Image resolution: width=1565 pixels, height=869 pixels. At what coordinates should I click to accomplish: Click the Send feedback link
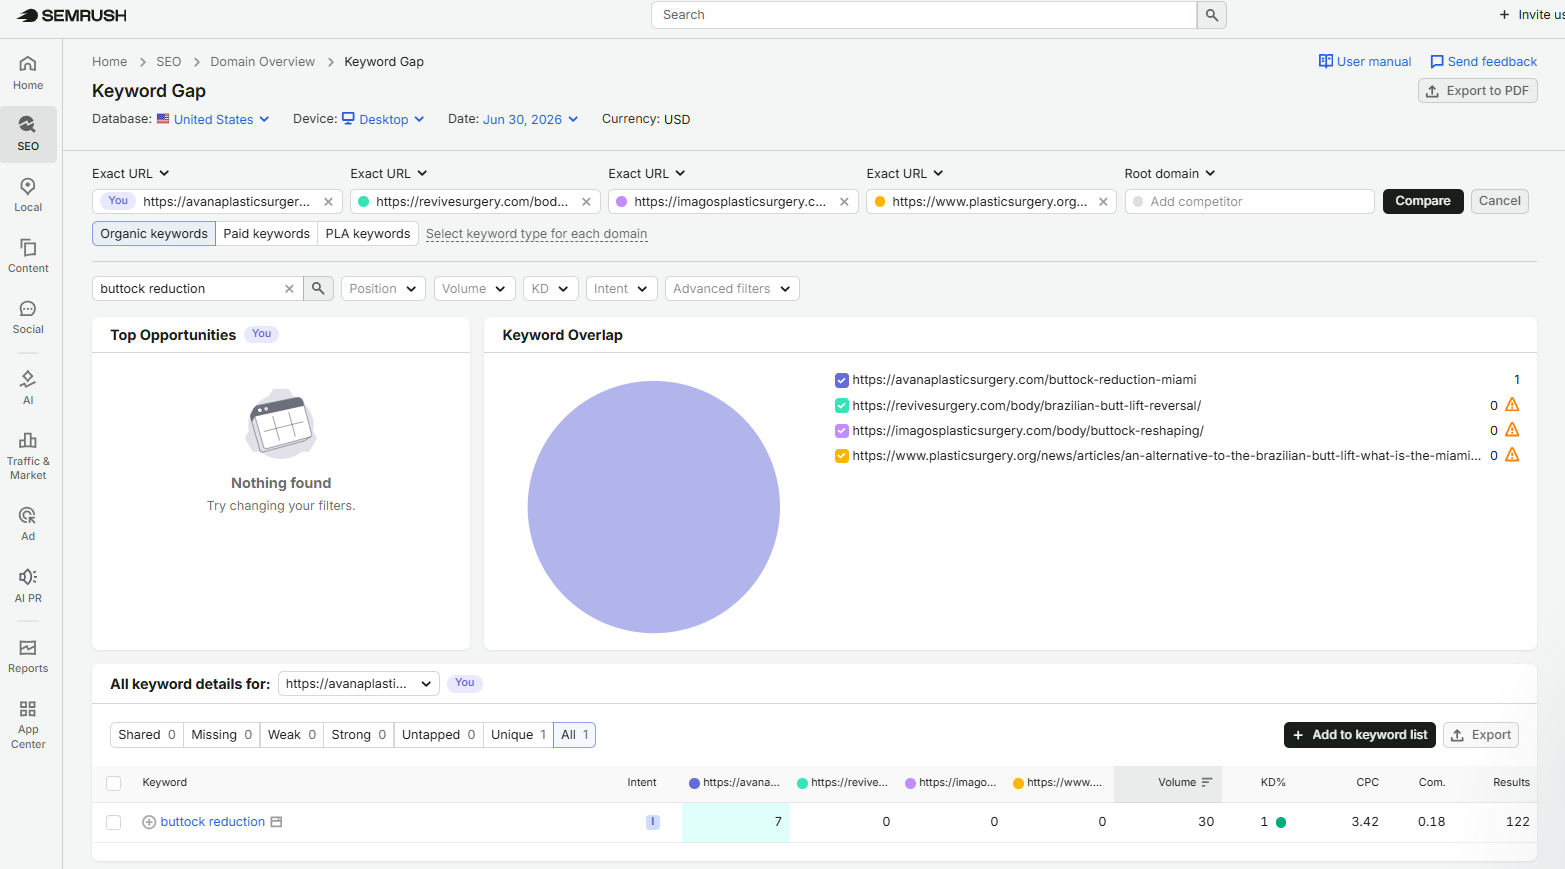(1484, 62)
